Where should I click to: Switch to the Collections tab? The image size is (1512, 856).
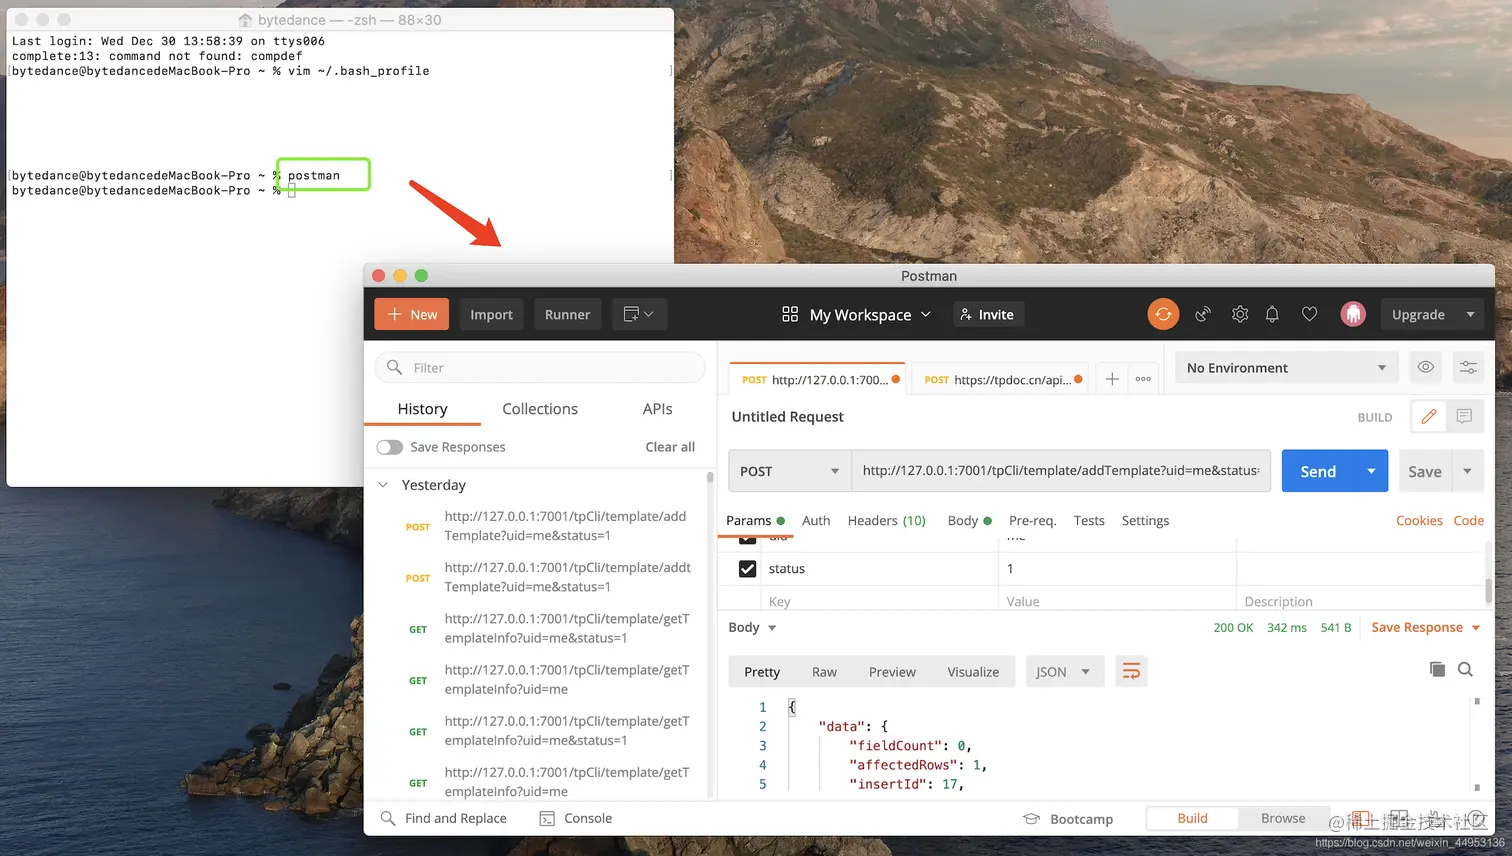click(540, 408)
